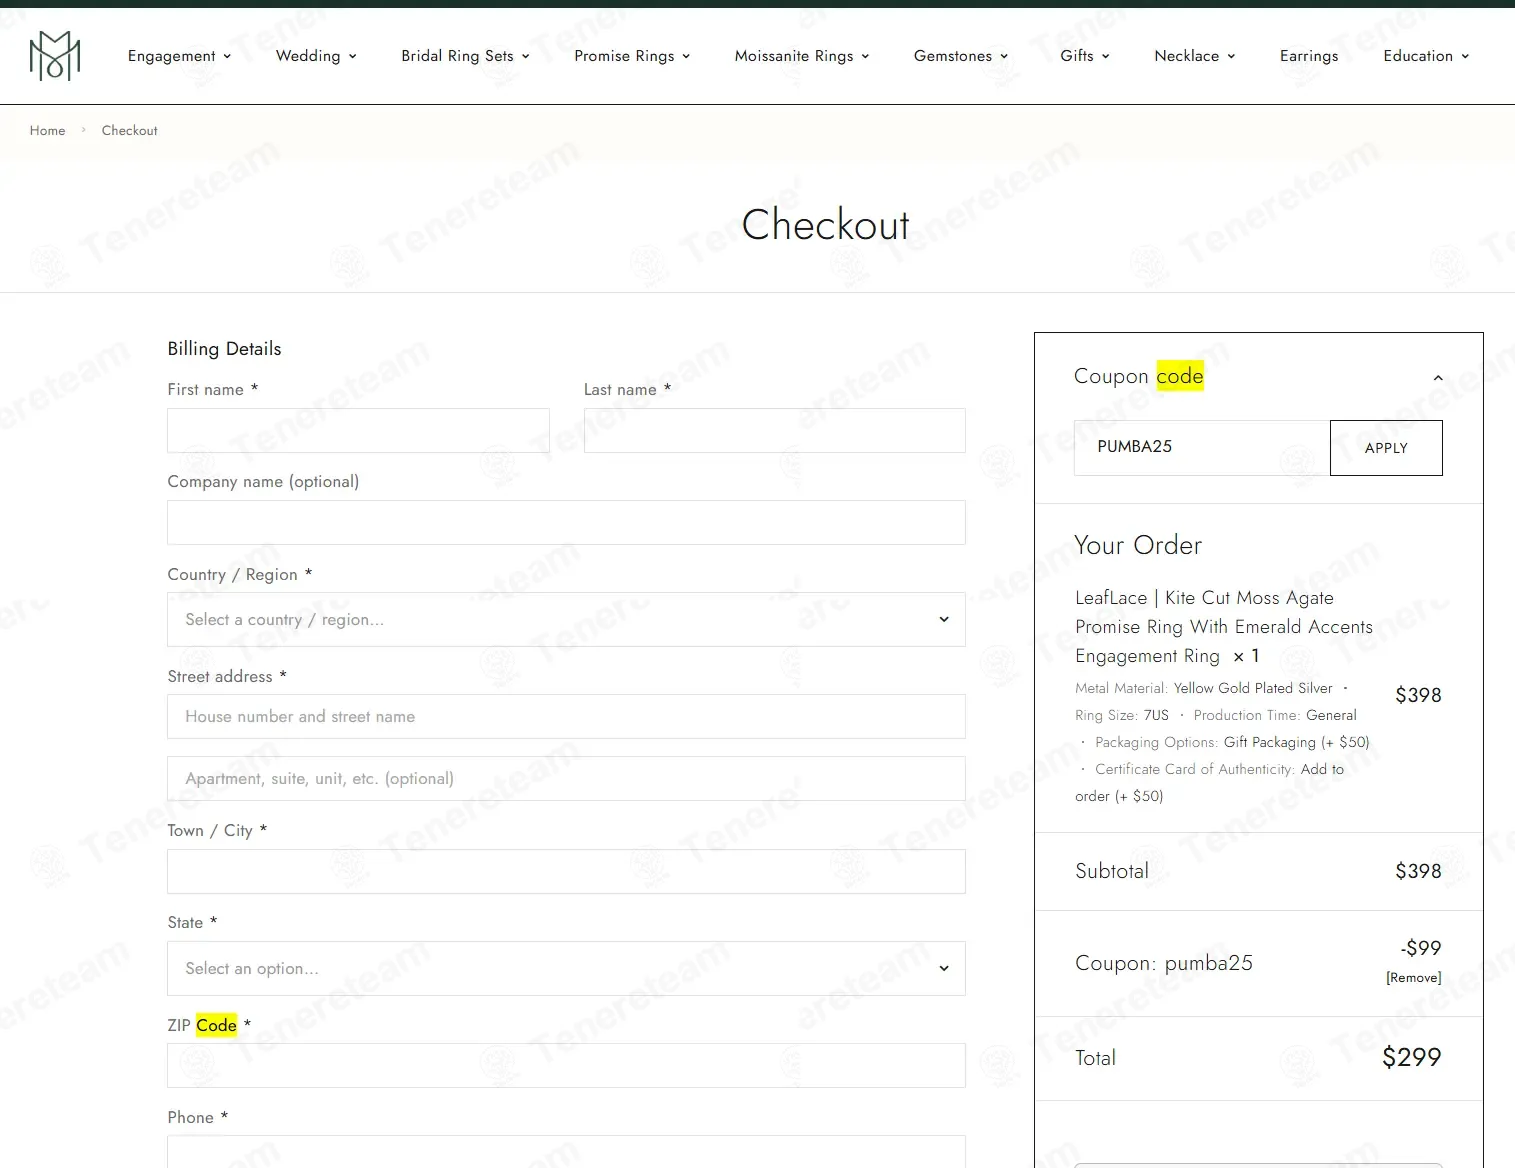Apply the coupon code
This screenshot has height=1168, width=1515.
1386,448
